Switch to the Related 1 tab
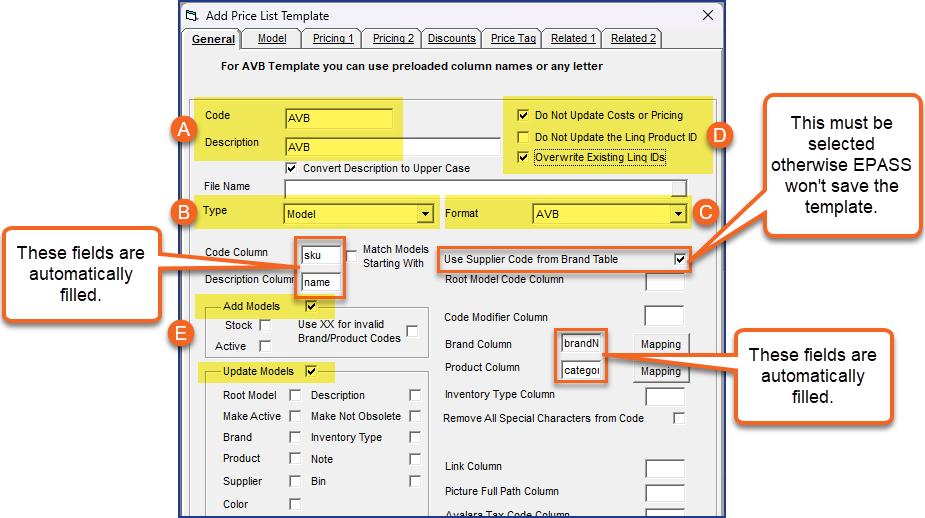Viewport: 925px width, 518px height. coord(573,38)
